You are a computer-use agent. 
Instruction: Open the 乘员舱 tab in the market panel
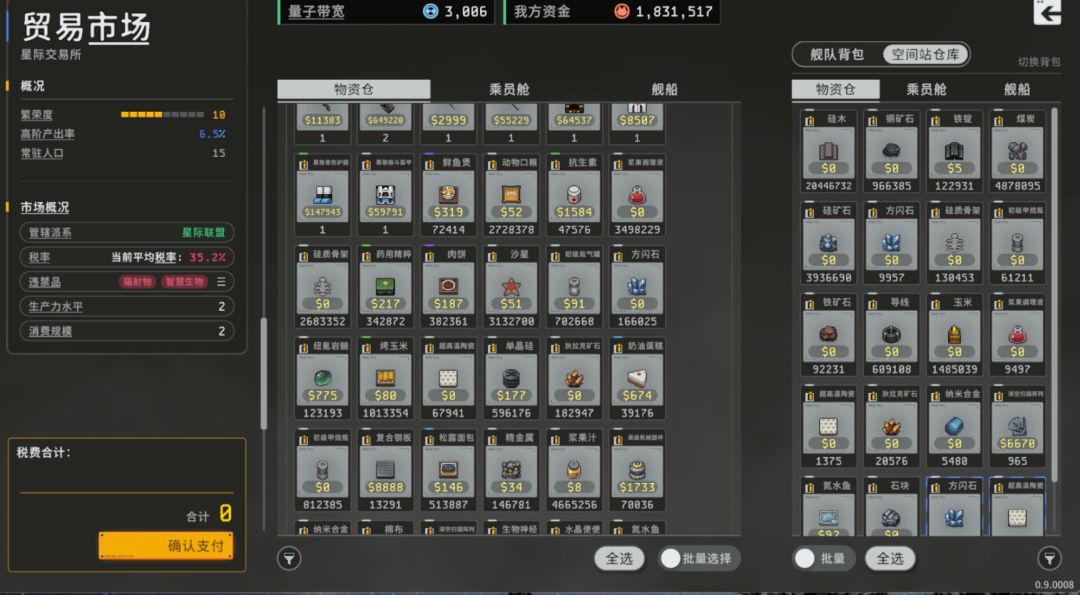[x=509, y=90]
